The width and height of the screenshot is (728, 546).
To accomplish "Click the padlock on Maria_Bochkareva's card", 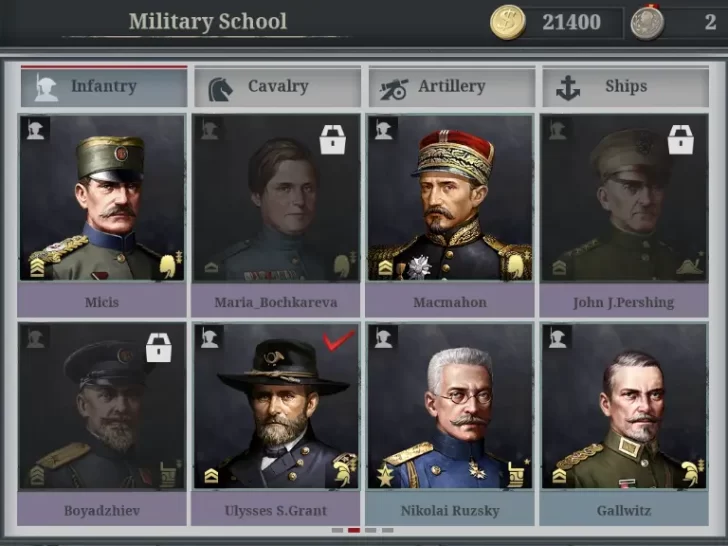I will tap(333, 139).
